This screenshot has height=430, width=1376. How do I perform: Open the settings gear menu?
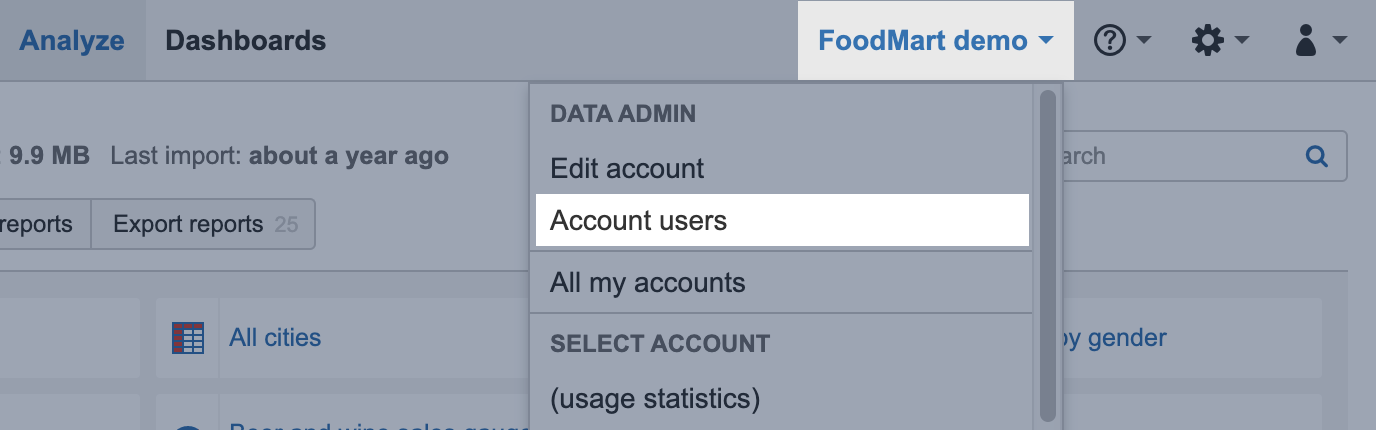pyautogui.click(x=1208, y=41)
